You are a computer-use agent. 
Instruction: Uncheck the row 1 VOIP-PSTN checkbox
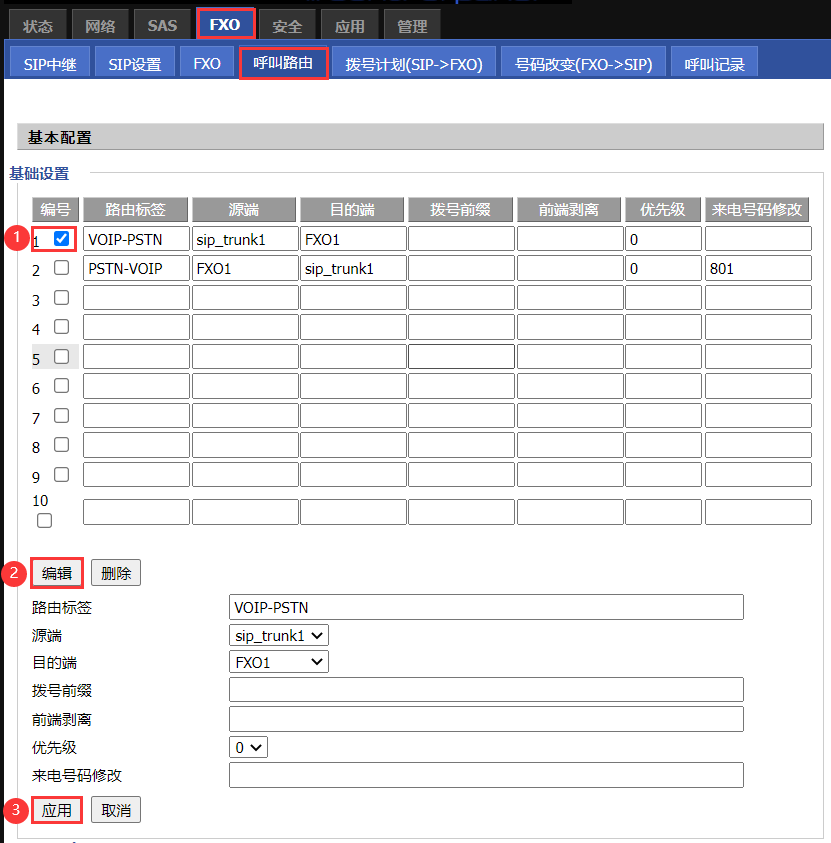coord(61,239)
